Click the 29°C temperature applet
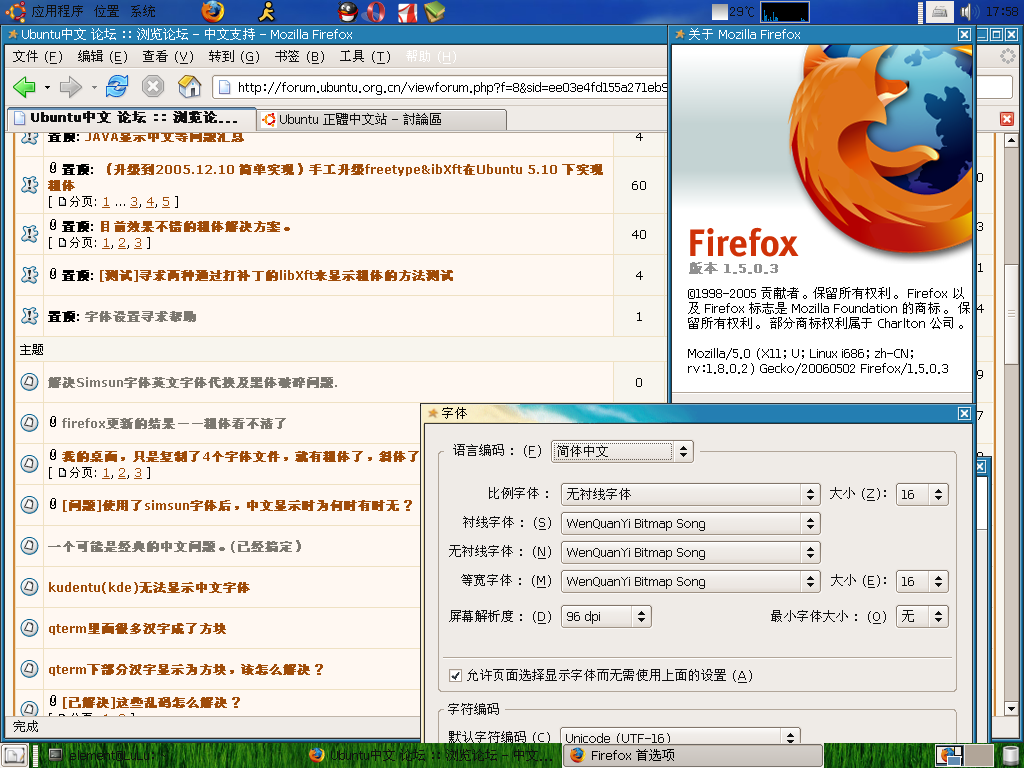The width and height of the screenshot is (1024, 768). click(x=733, y=12)
